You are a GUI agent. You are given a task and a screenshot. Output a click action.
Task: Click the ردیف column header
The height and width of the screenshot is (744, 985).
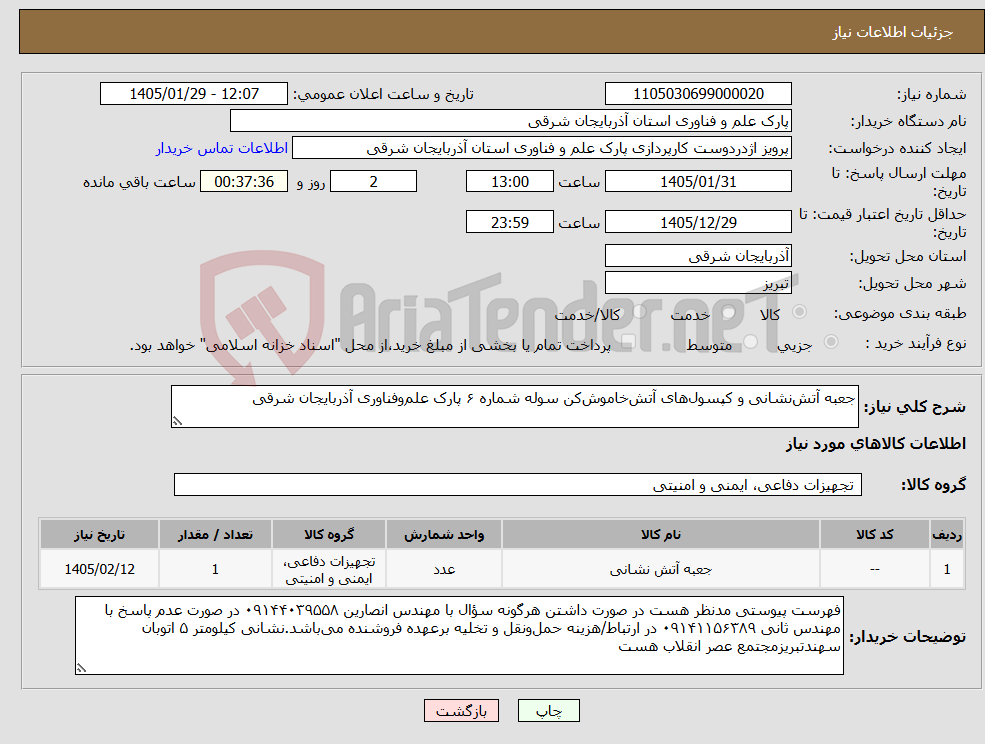[947, 535]
